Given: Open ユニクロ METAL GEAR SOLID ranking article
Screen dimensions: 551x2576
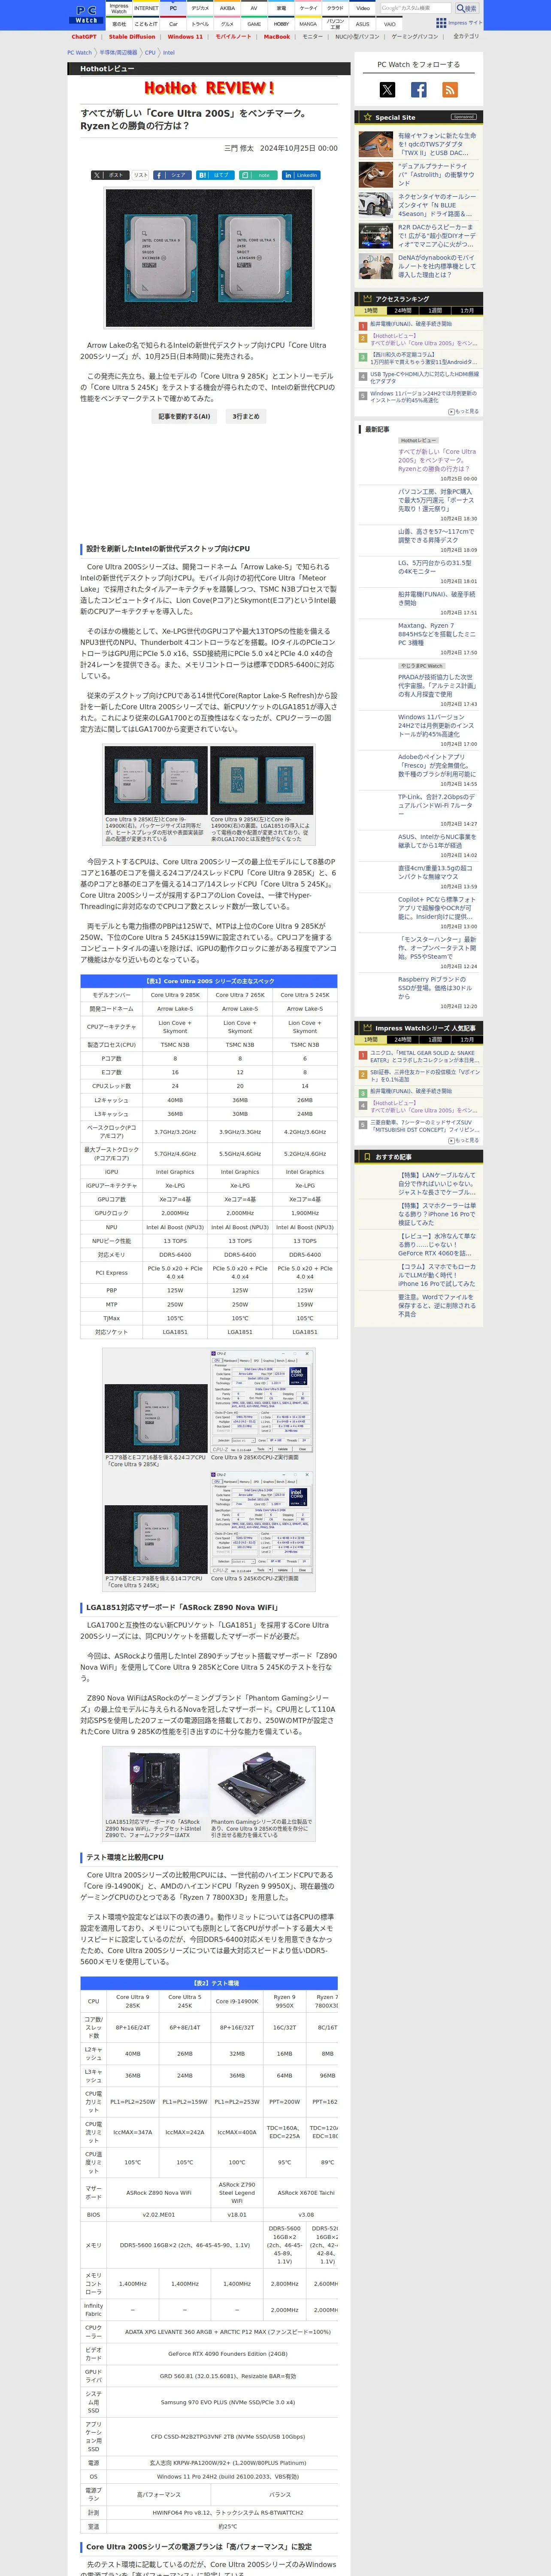Looking at the screenshot, I should click(424, 1057).
